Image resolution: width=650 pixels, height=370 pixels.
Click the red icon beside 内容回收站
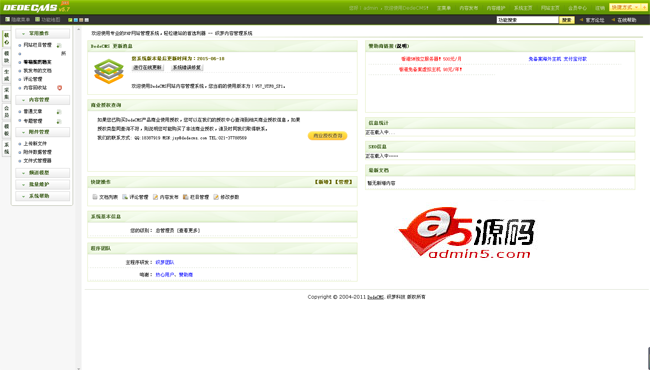(x=59, y=88)
